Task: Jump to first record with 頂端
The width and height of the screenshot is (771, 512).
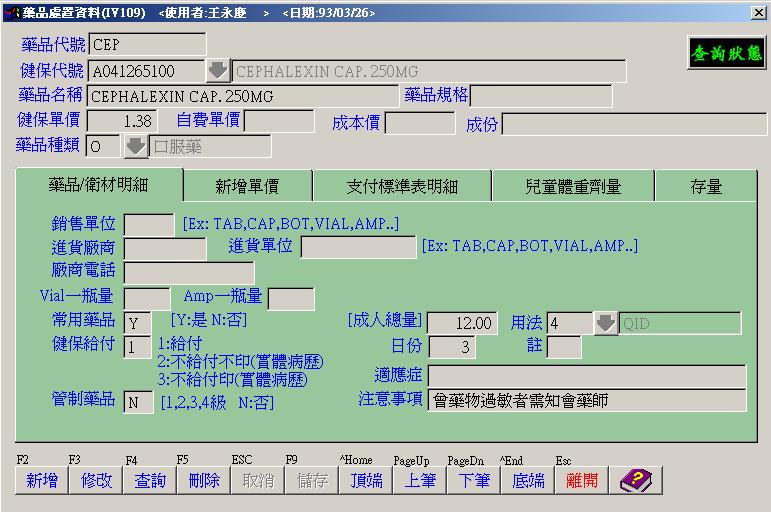Action: (366, 481)
